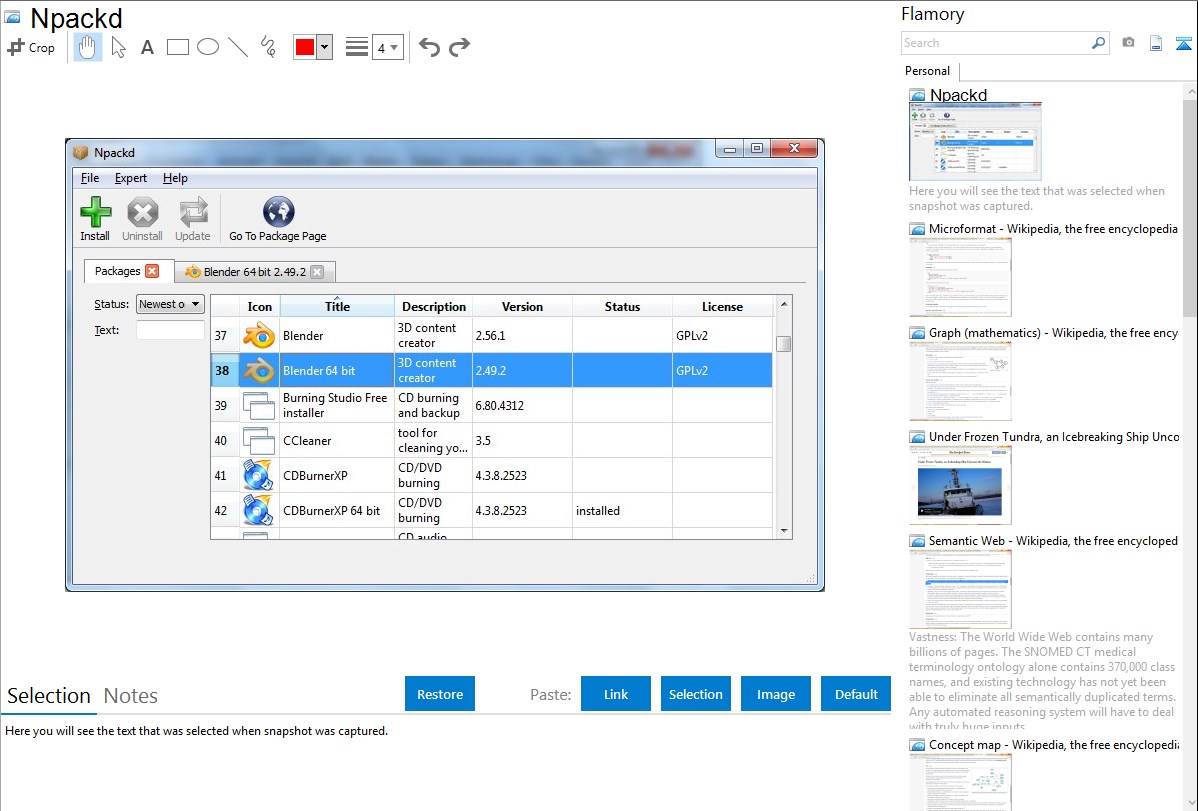Image resolution: width=1198 pixels, height=811 pixels.
Task: Open the Personal tab
Action: 927,71
